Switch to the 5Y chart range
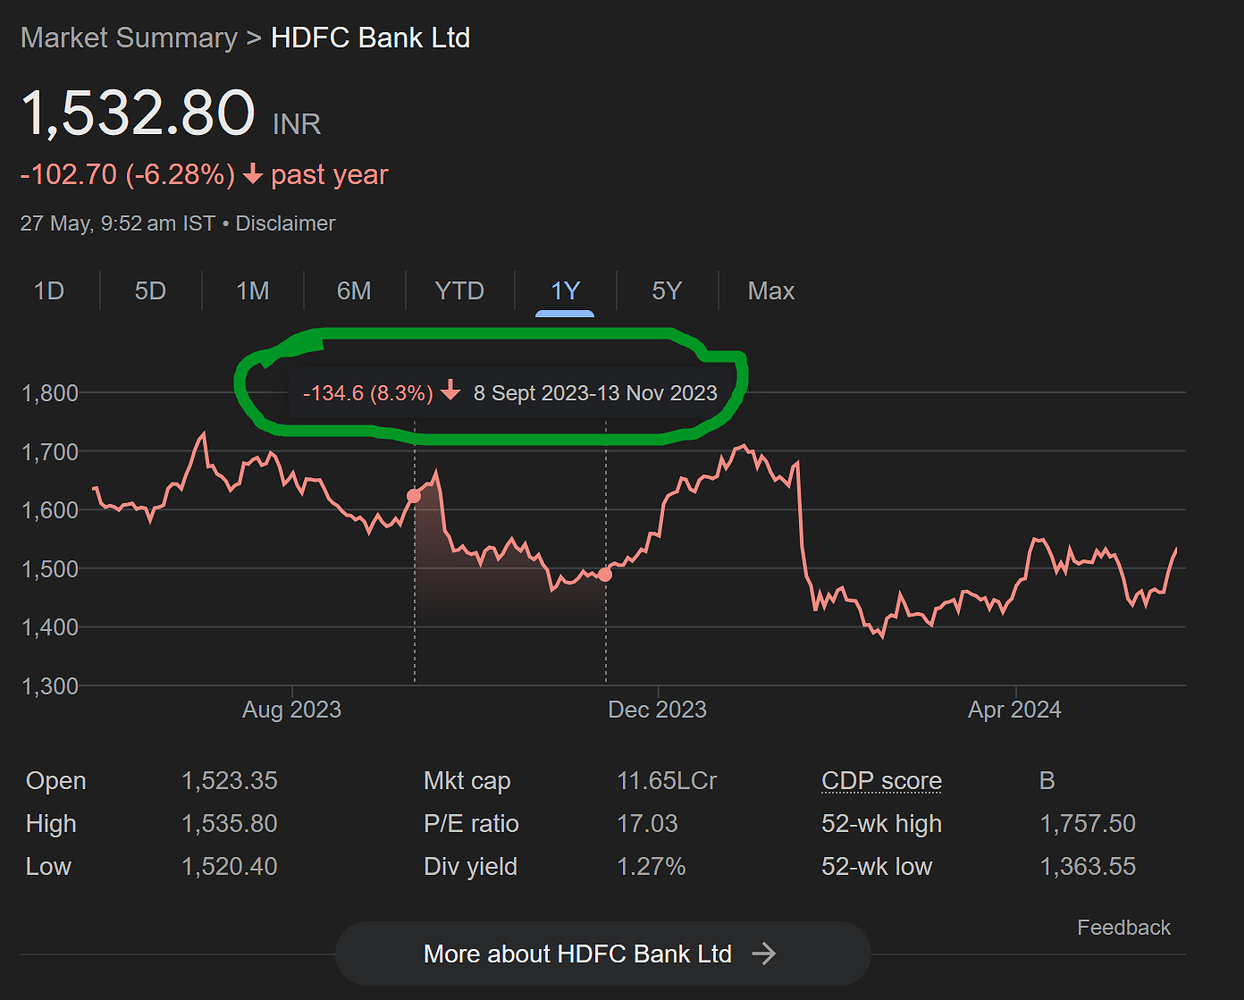 pos(666,291)
